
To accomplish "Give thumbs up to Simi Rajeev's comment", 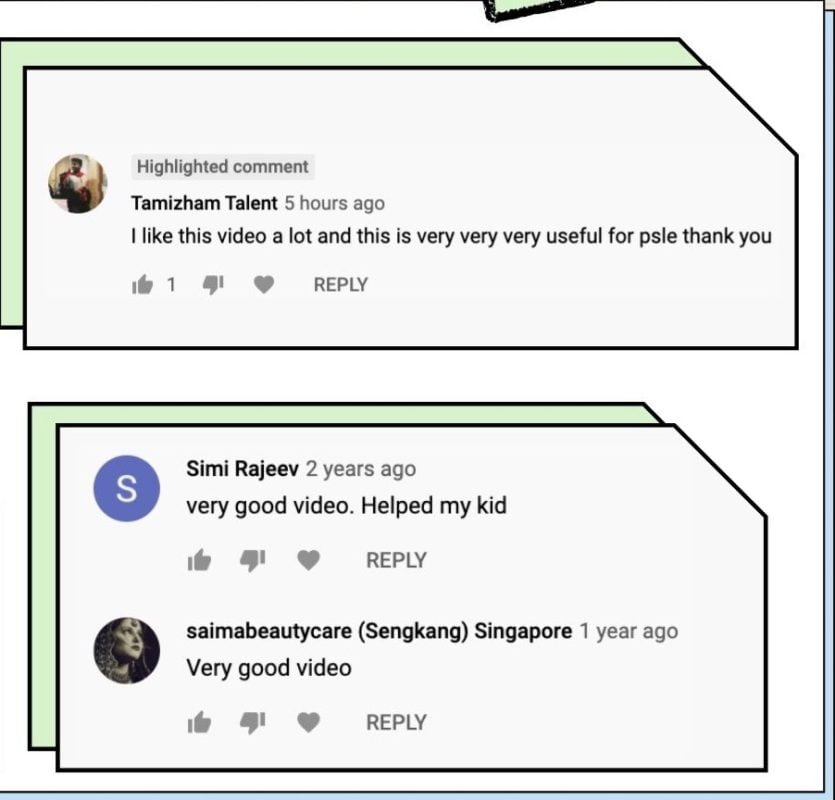I will click(199, 560).
